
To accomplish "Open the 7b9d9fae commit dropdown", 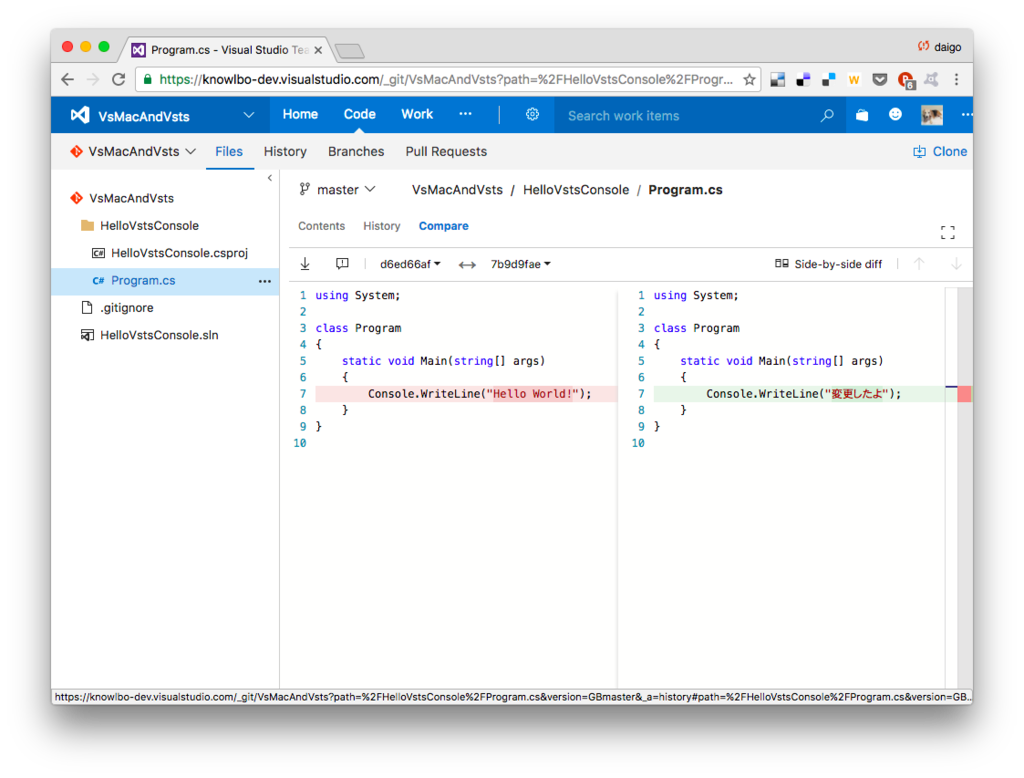I will 520,264.
